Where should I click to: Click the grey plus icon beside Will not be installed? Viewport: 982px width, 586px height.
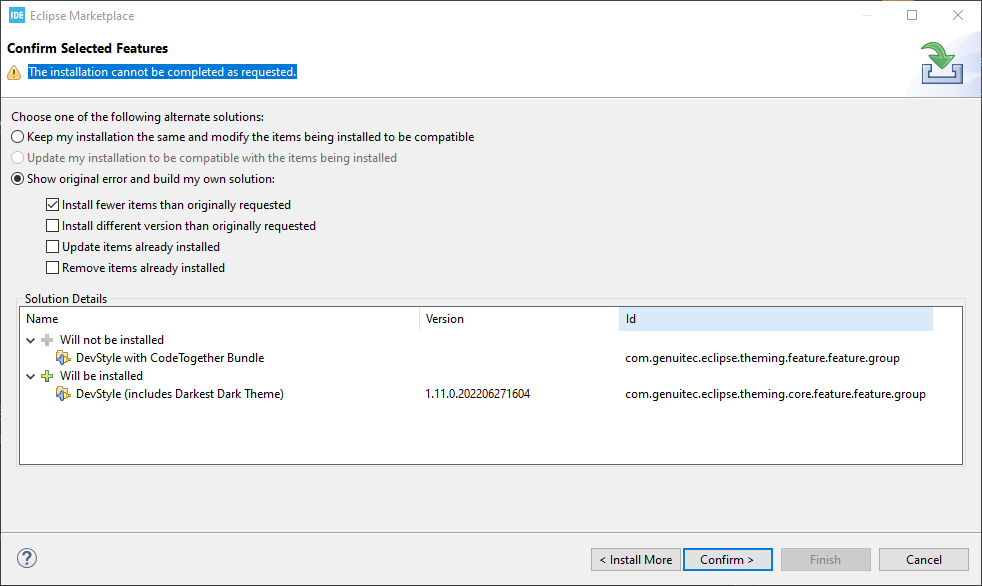47,340
